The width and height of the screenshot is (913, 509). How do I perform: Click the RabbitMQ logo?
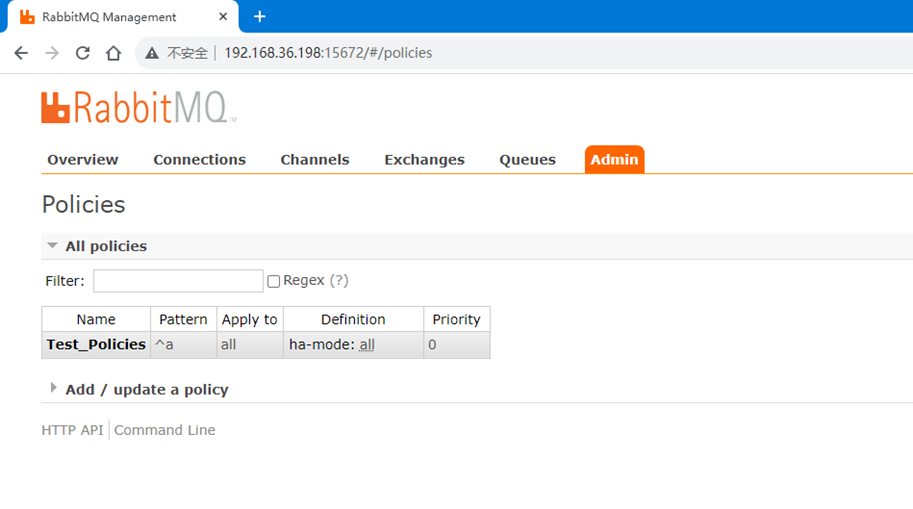(x=139, y=107)
